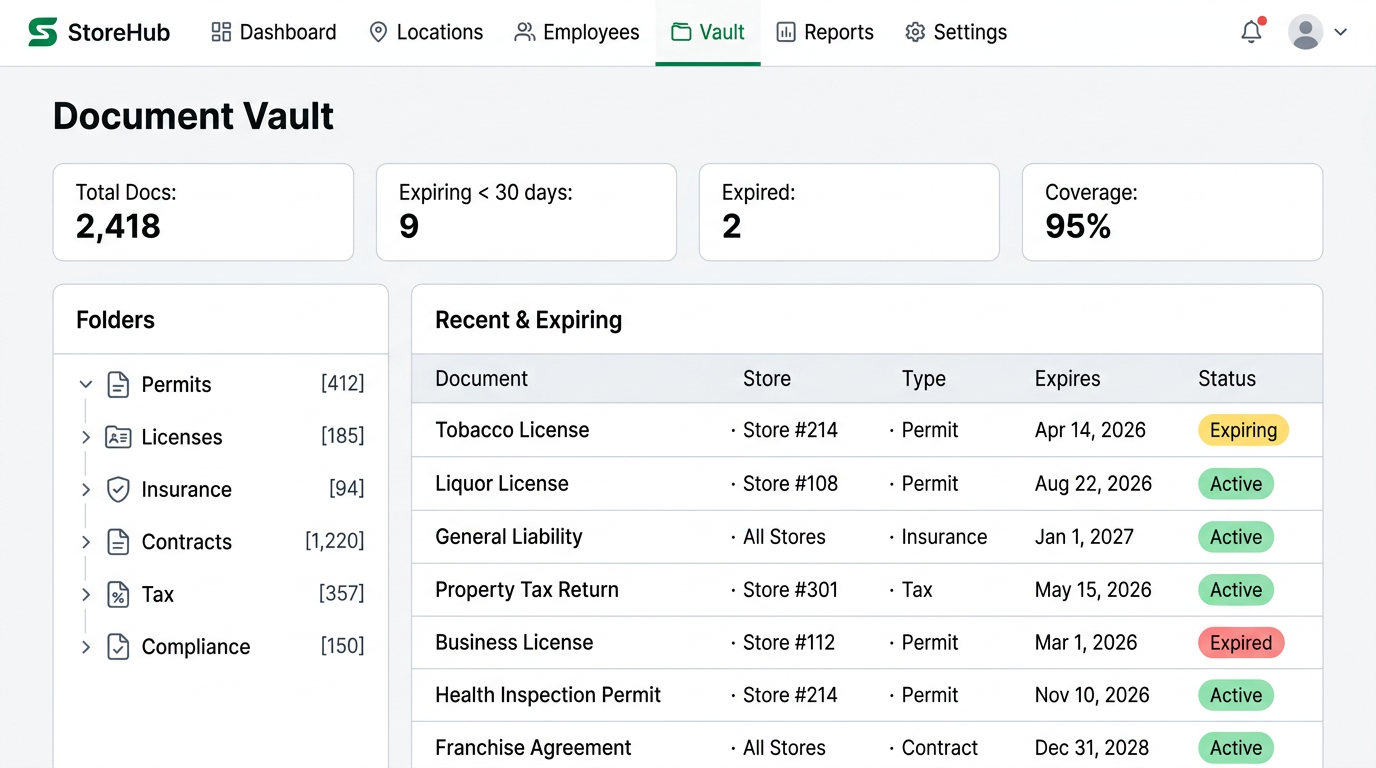Expand the Licenses folder

[86, 437]
